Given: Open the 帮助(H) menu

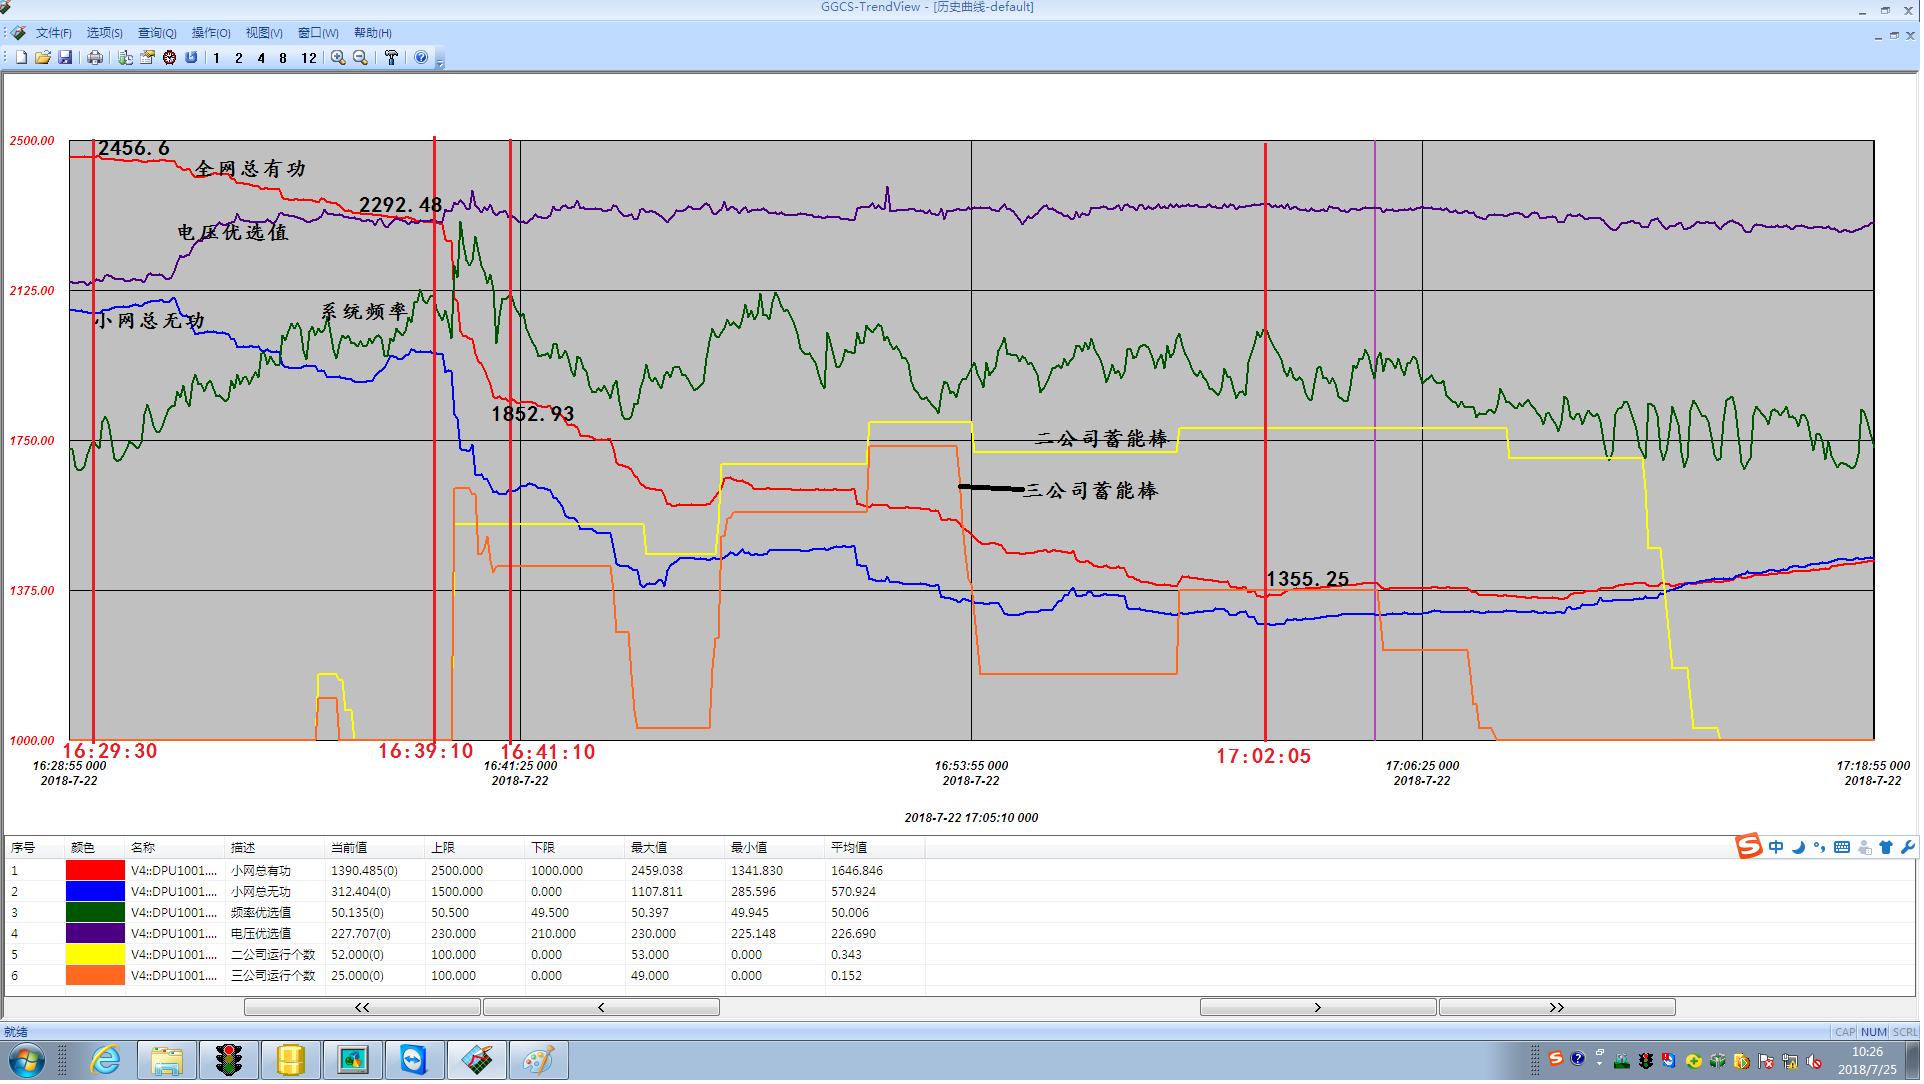Looking at the screenshot, I should coord(373,33).
